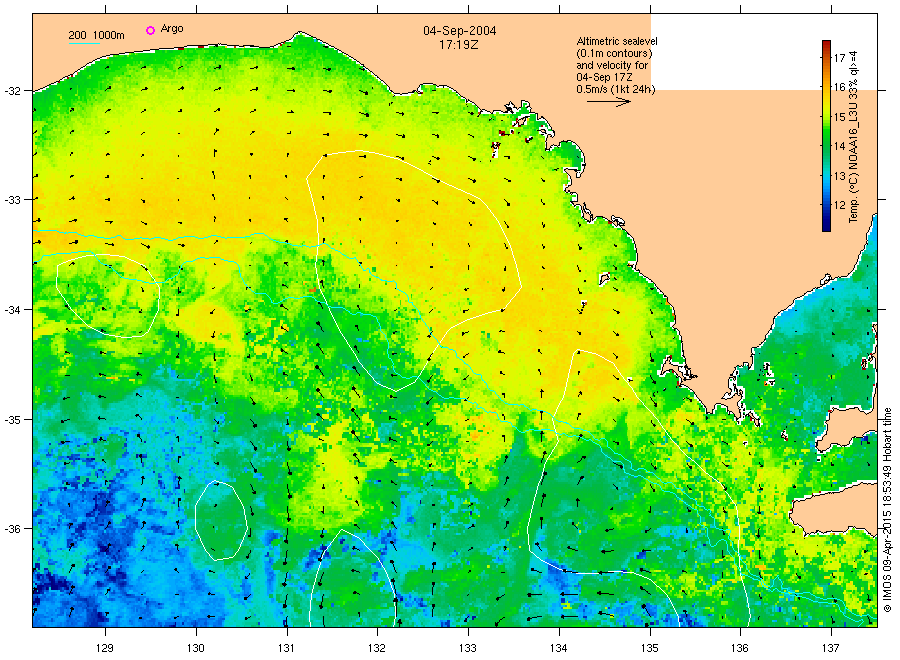Click the '17' value on the colorbar
Image resolution: width=900 pixels, height=660 pixels.
[x=839, y=57]
